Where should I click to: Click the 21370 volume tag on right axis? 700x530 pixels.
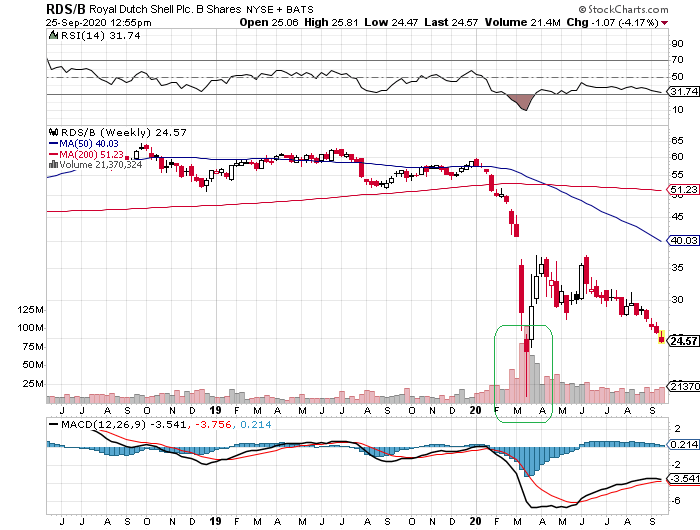683,386
